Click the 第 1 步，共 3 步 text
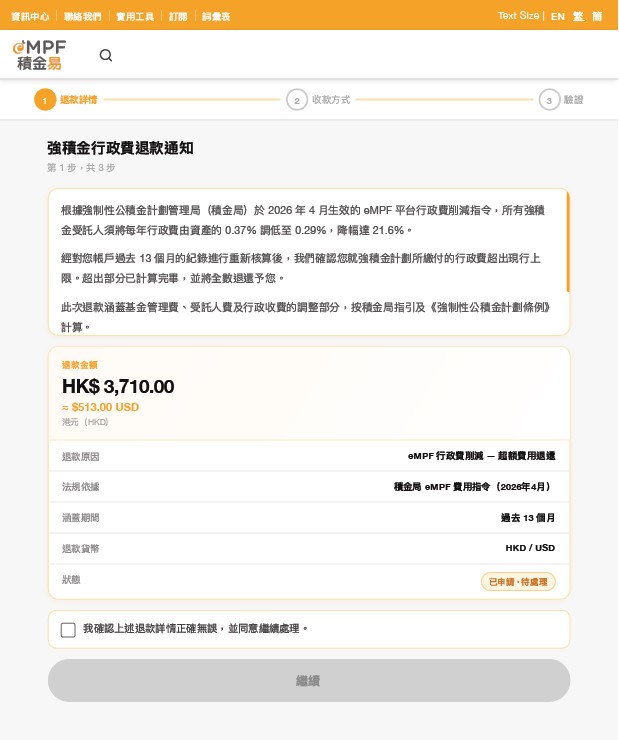 point(81,168)
